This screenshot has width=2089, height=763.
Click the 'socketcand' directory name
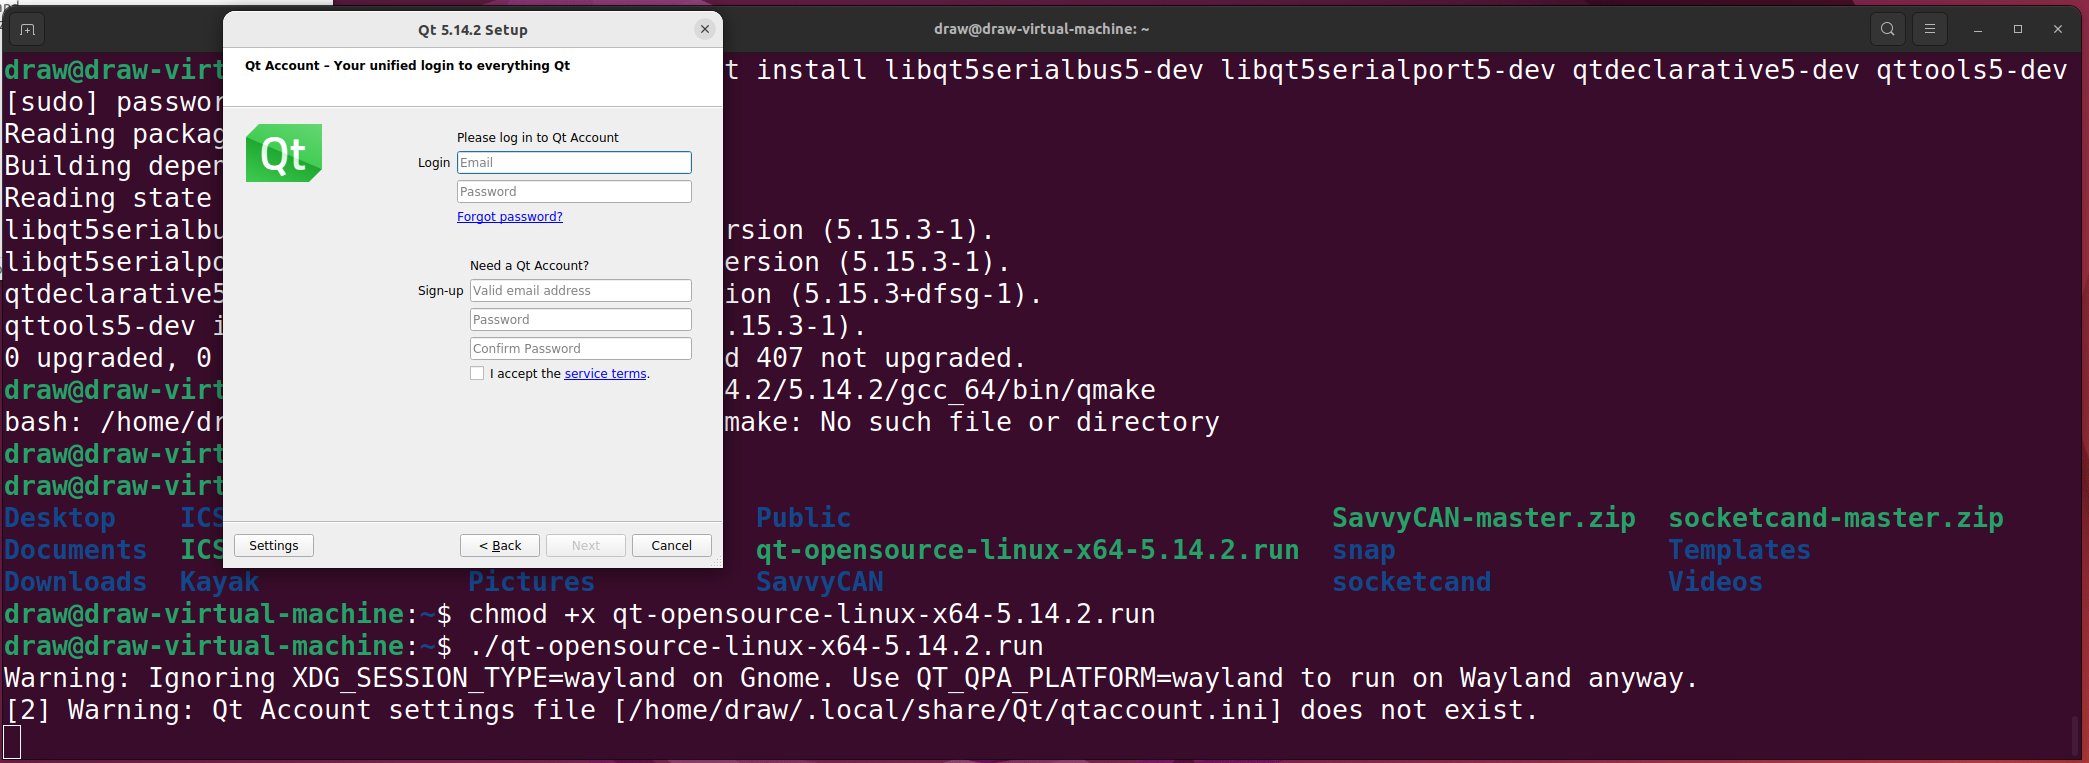[x=1412, y=582]
